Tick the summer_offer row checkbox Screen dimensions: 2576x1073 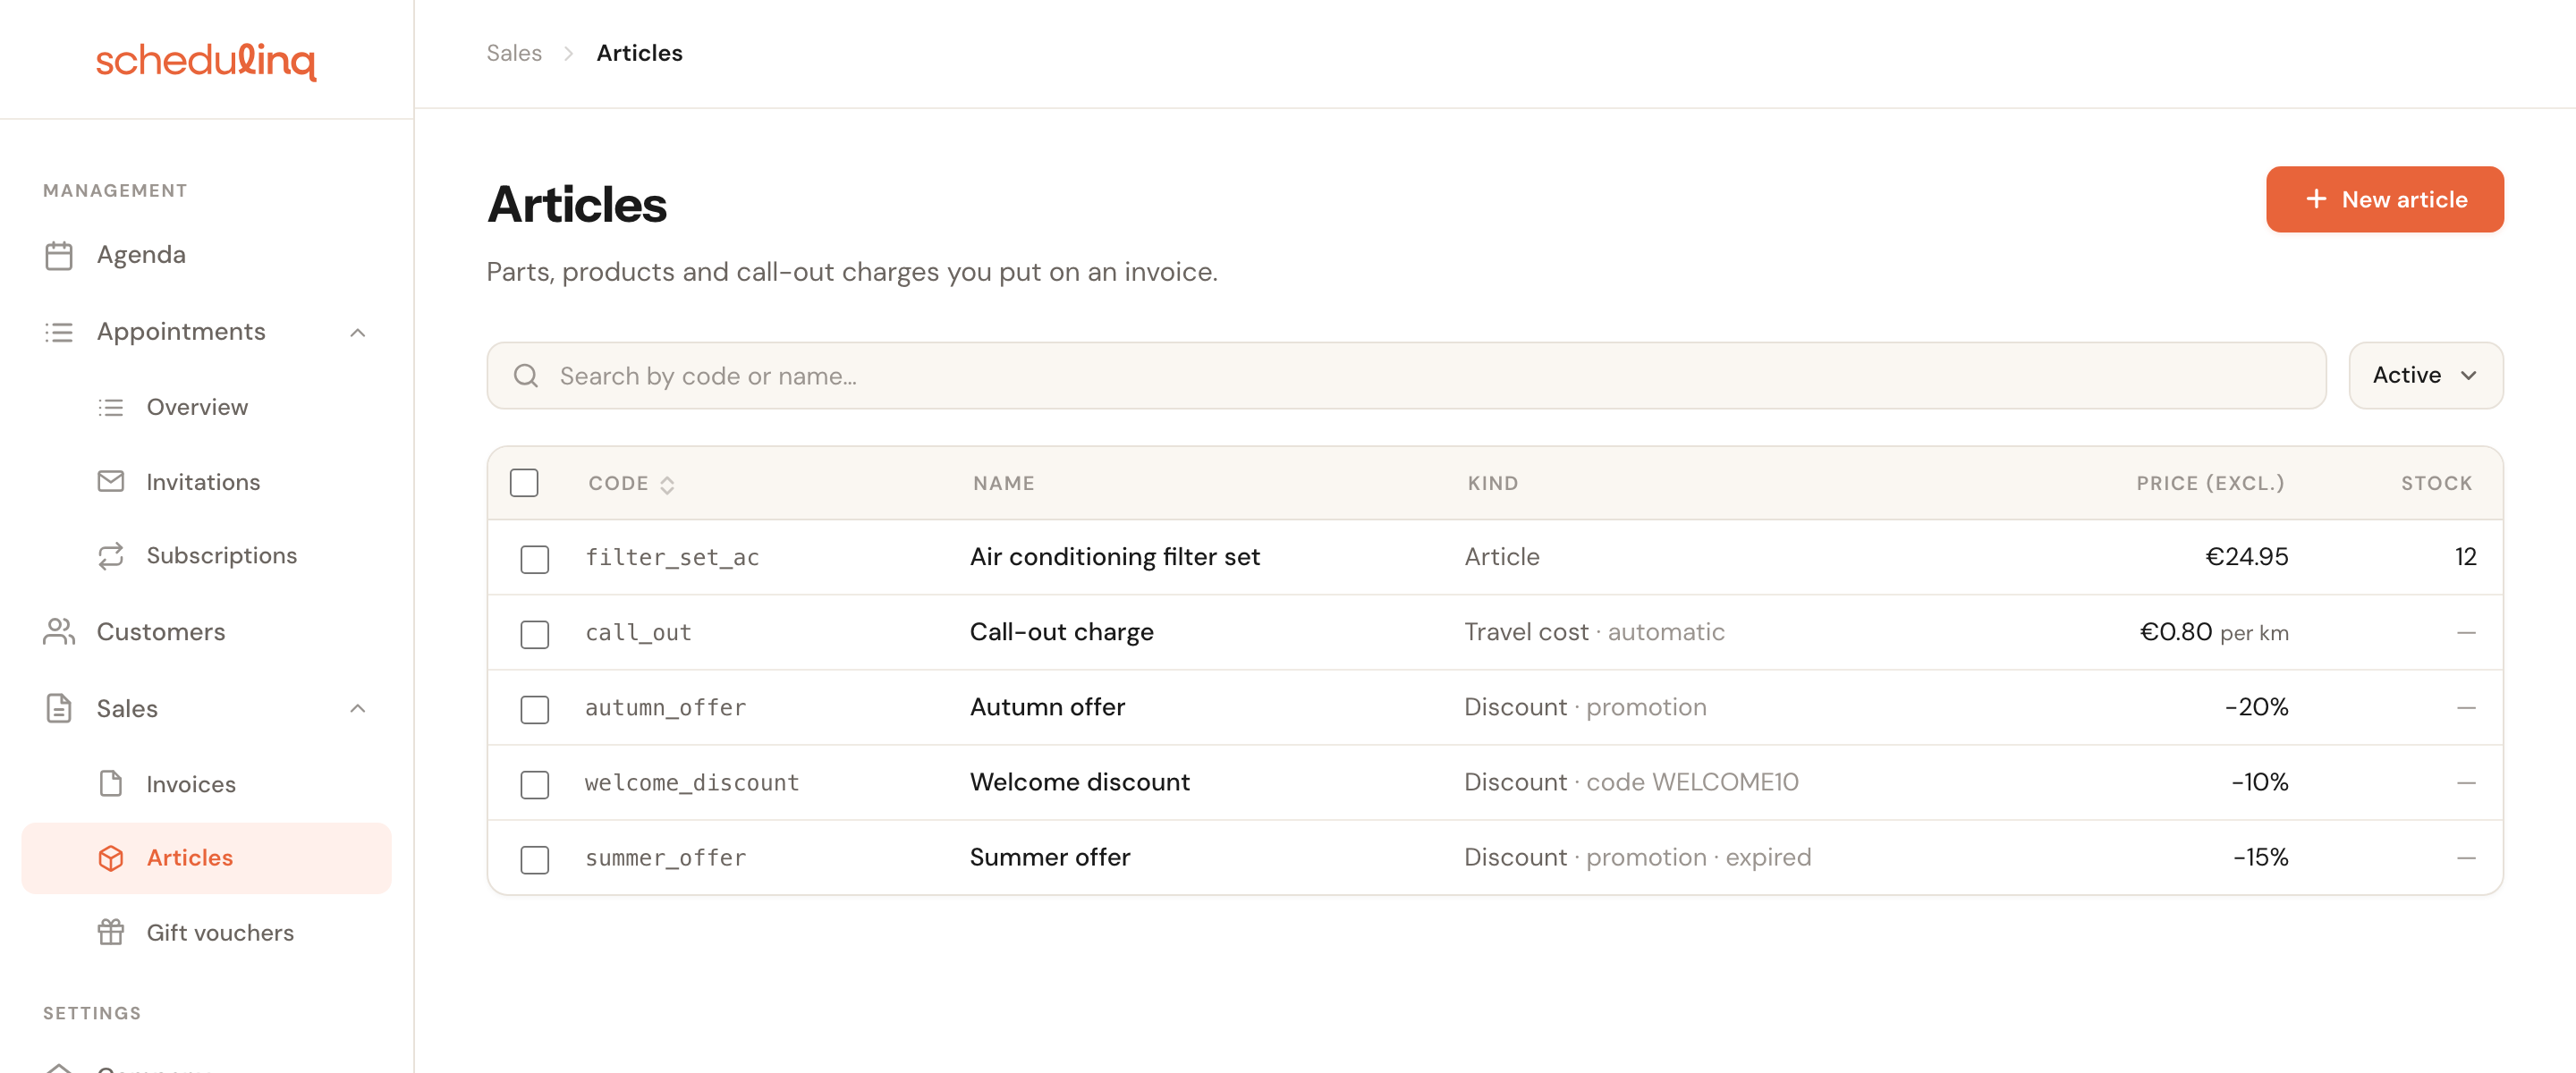(x=535, y=859)
